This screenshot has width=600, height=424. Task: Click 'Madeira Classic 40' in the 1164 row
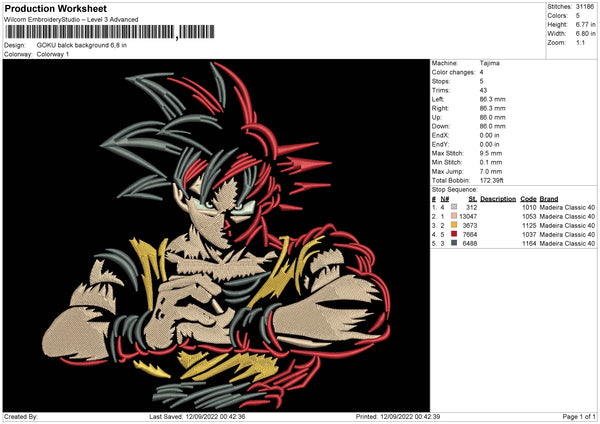567,243
